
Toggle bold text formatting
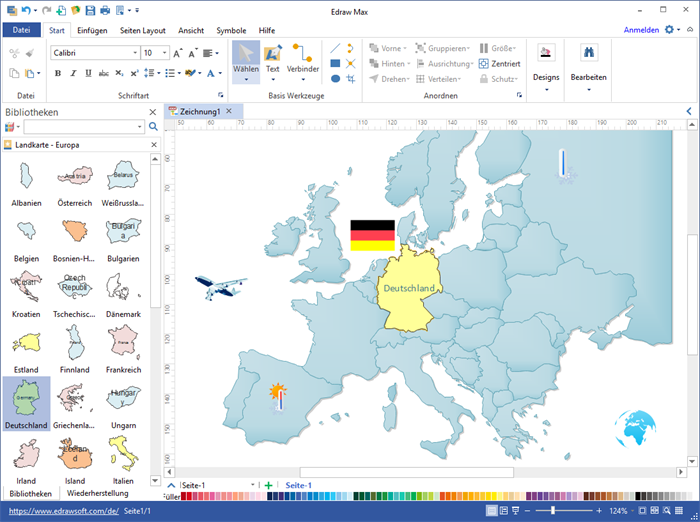tap(57, 73)
